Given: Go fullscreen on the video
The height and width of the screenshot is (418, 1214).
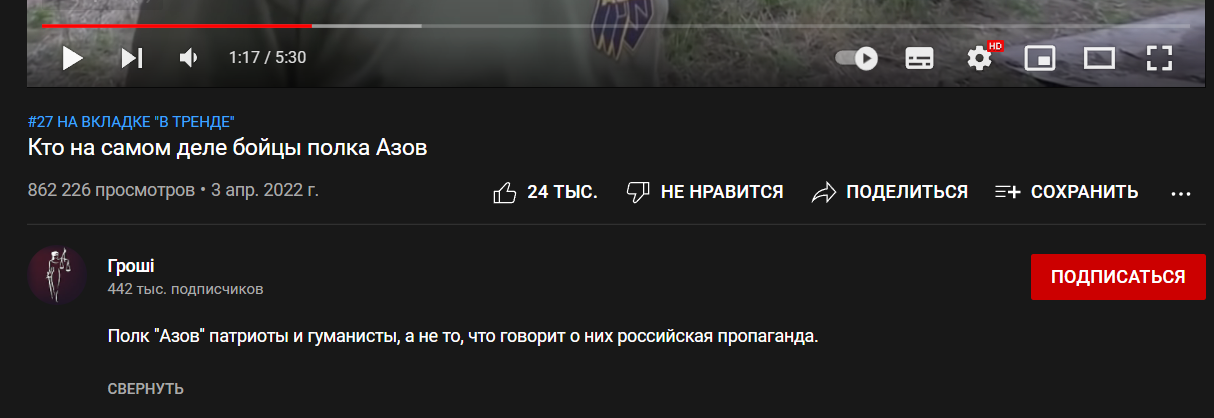Looking at the screenshot, I should point(1159,58).
